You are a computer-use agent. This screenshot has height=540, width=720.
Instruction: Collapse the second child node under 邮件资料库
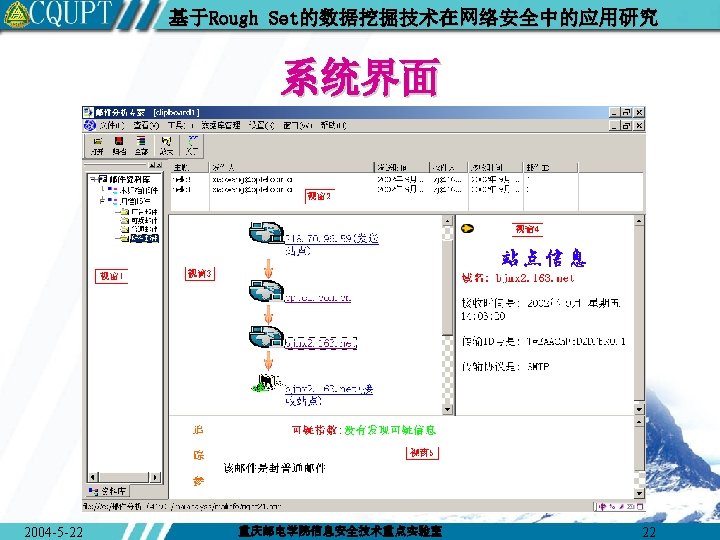click(x=102, y=201)
